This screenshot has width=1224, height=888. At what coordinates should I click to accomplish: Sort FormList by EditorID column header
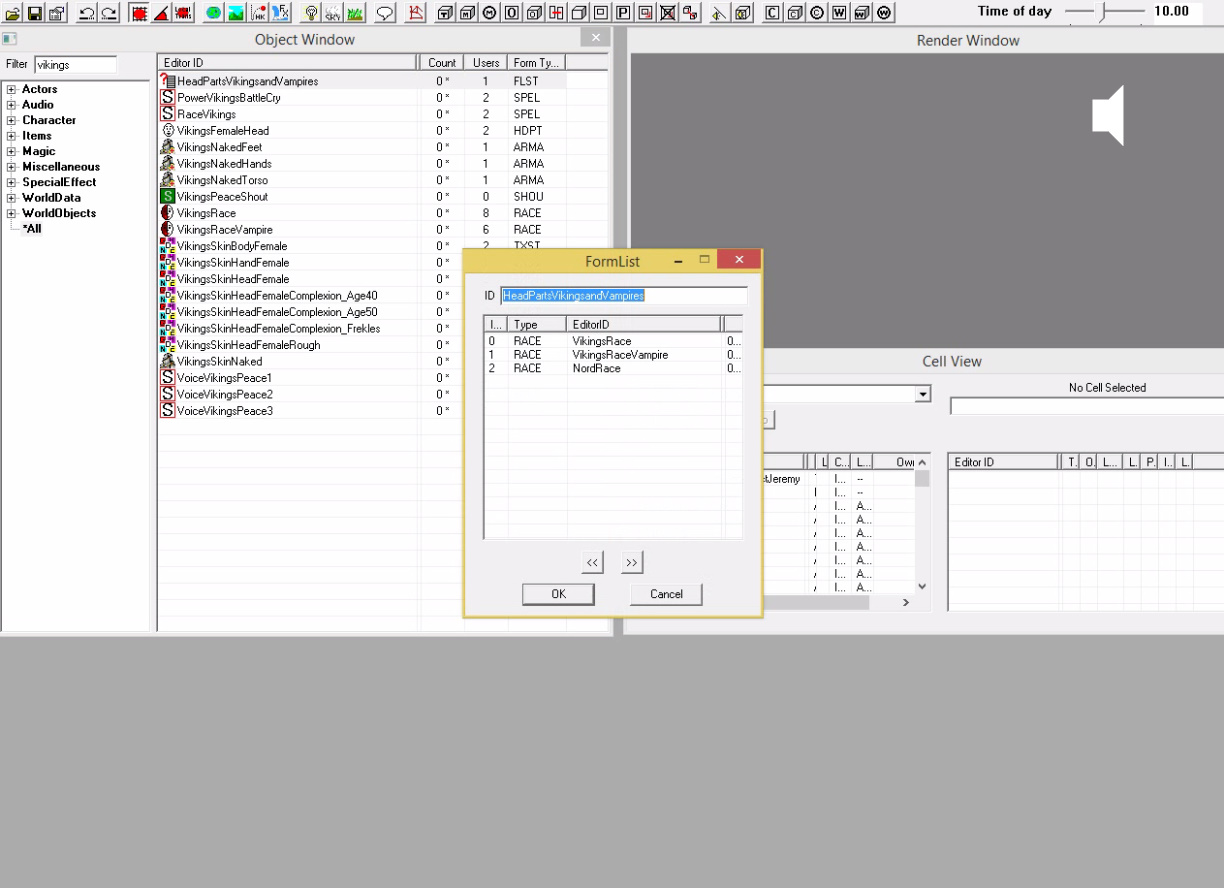coord(644,325)
